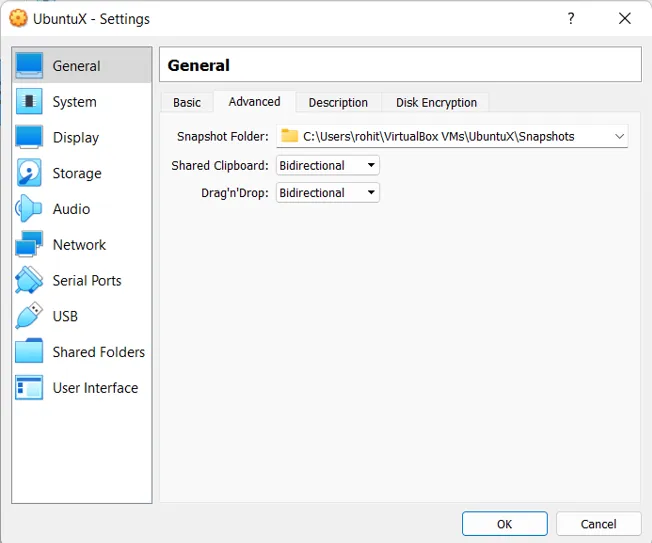652x543 pixels.
Task: Select the Advanced tab
Action: (x=254, y=101)
